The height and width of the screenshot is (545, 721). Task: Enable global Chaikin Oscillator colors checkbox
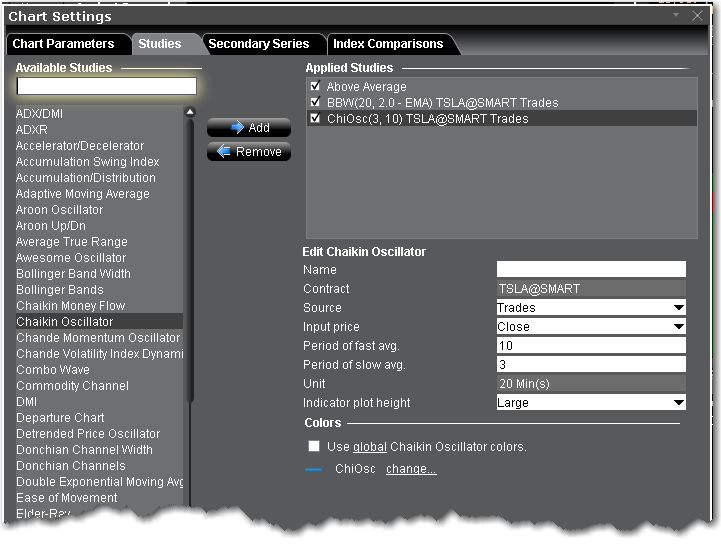[x=315, y=446]
